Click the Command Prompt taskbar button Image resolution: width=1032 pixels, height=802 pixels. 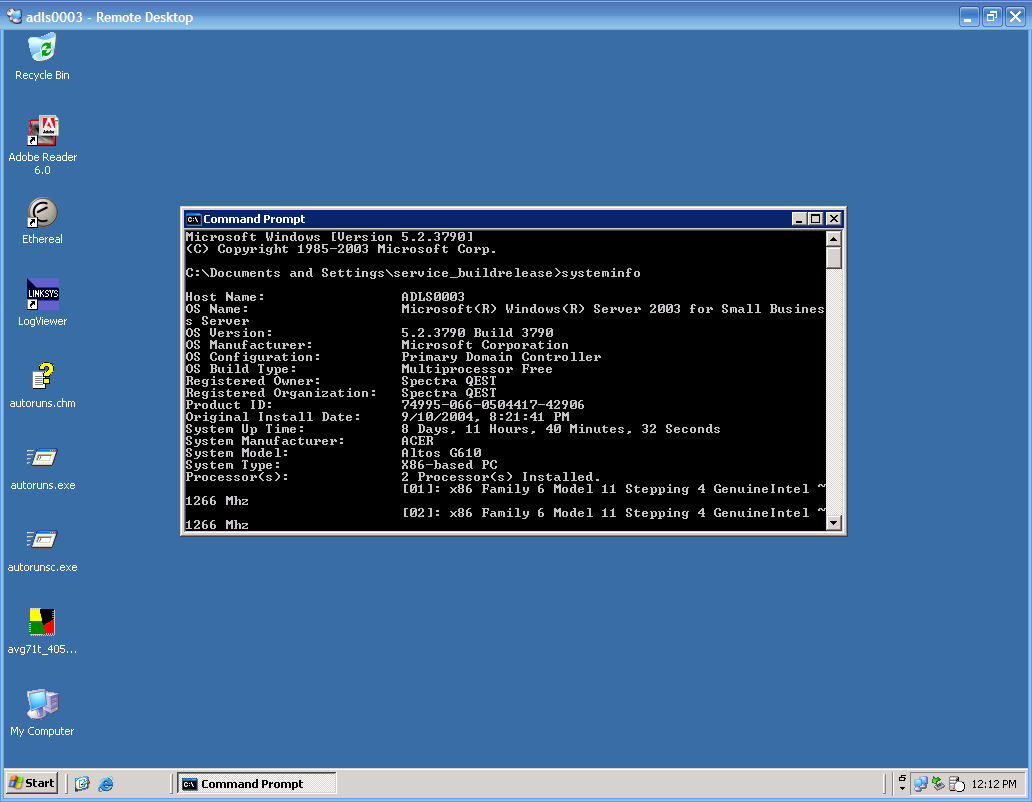tap(257, 784)
